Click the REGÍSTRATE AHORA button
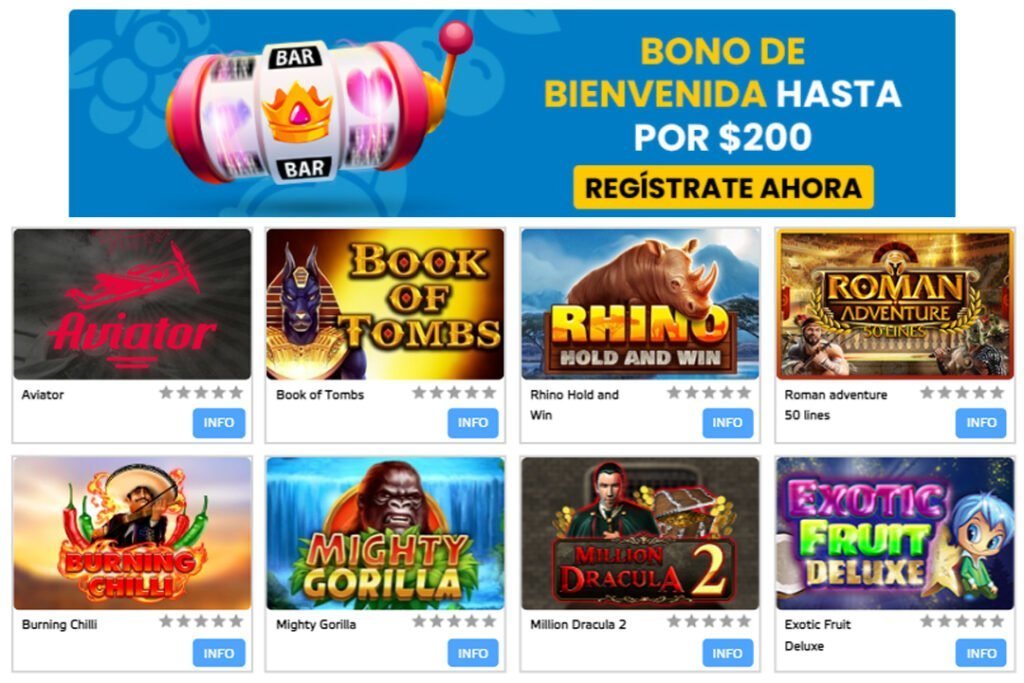Screen dimensions: 1024x683 point(723,187)
